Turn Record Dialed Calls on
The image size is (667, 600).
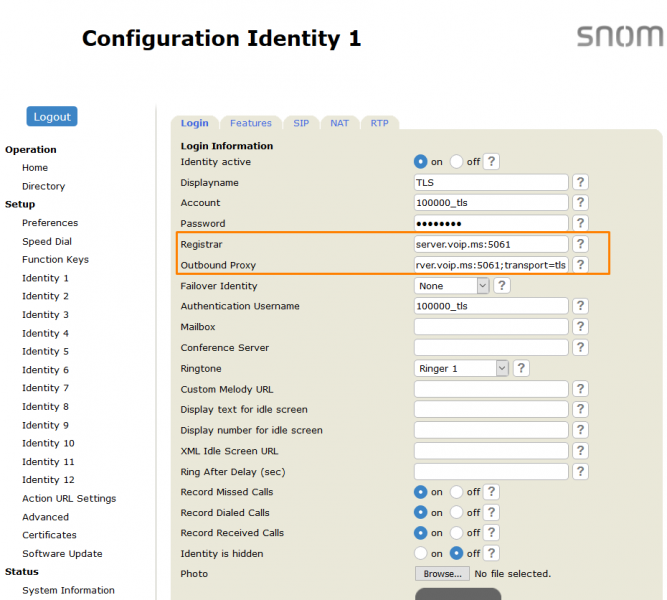(x=420, y=512)
